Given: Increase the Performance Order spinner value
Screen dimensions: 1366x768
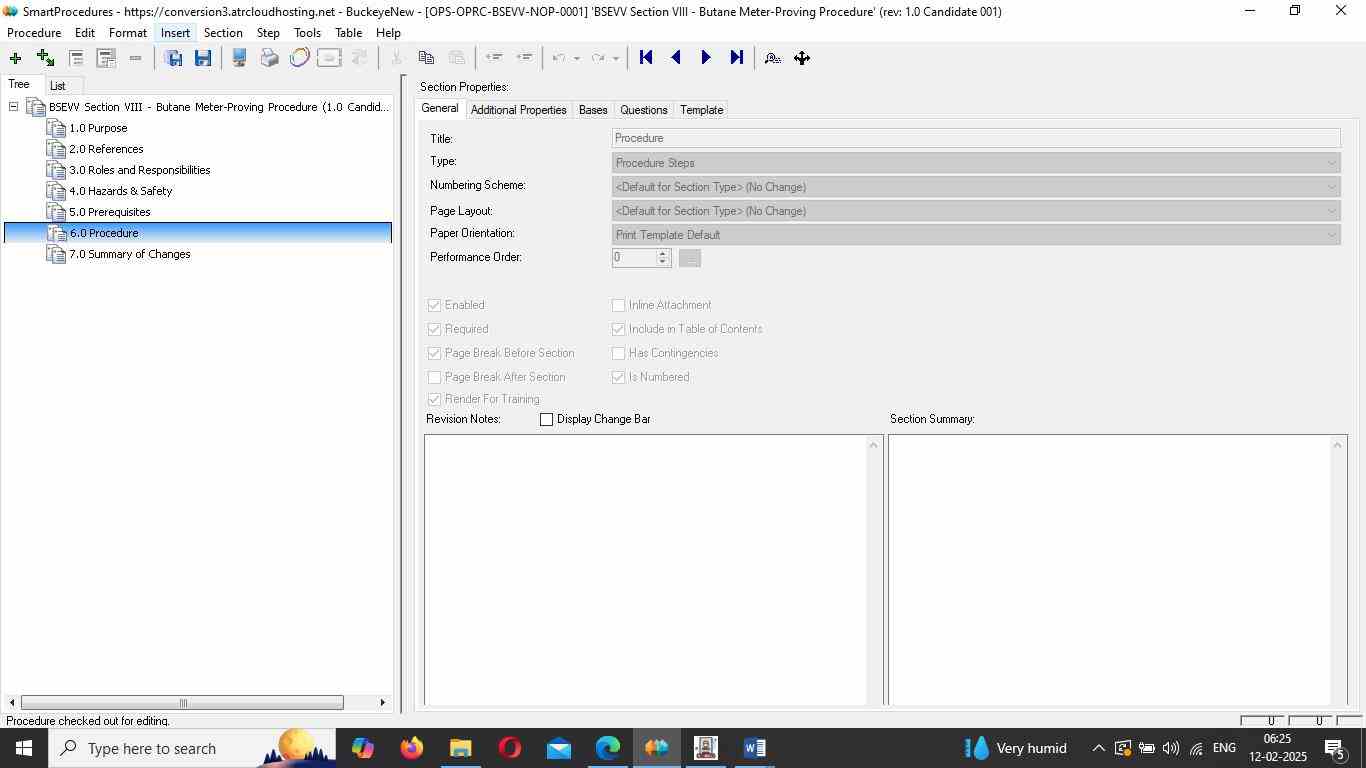Looking at the screenshot, I should point(662,253).
